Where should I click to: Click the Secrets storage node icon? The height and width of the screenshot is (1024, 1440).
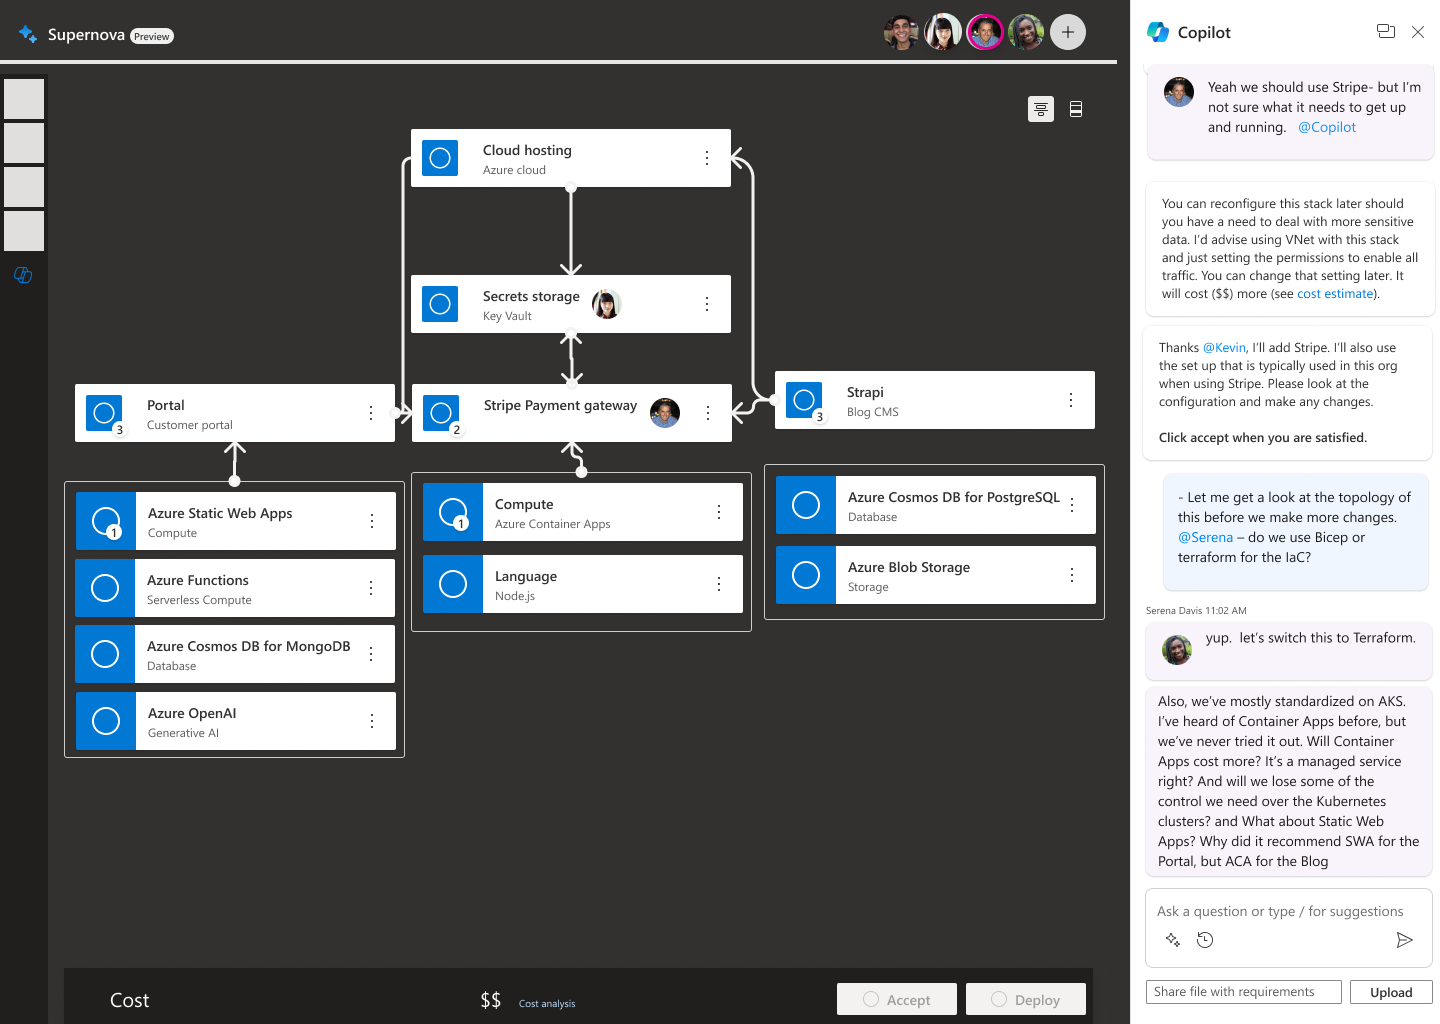click(x=440, y=304)
